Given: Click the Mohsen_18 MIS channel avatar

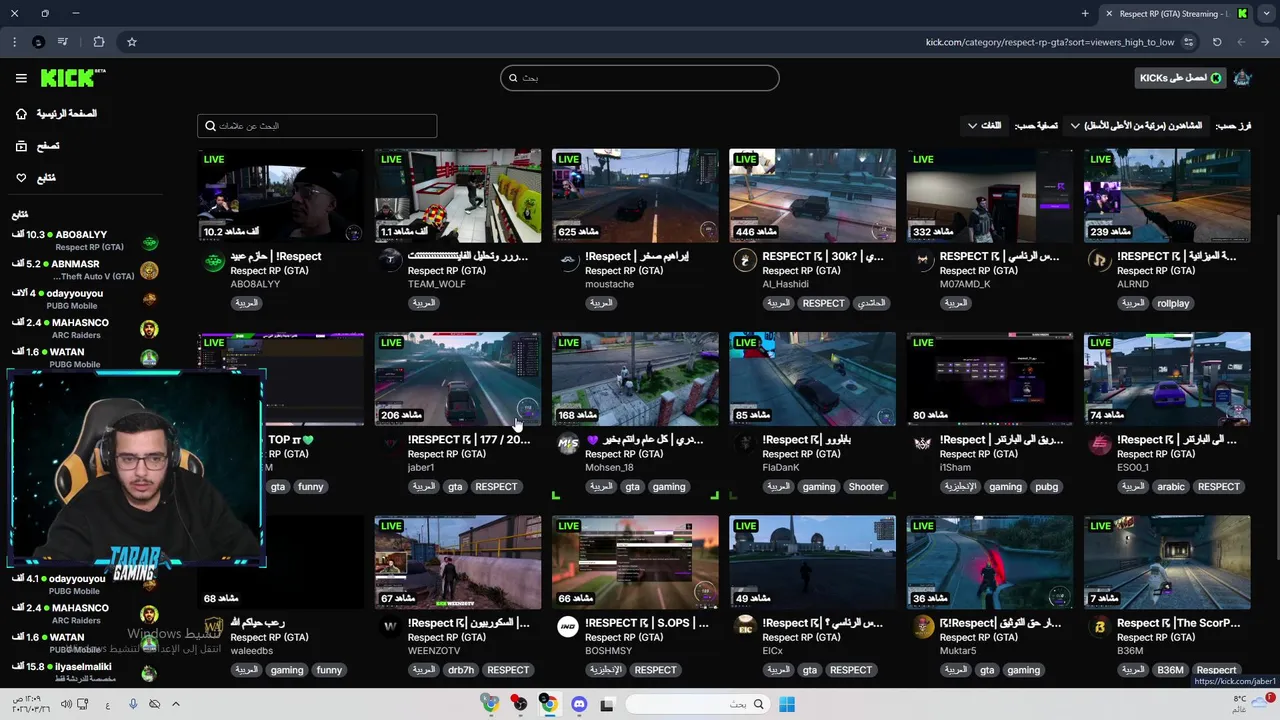Looking at the screenshot, I should pyautogui.click(x=568, y=445).
